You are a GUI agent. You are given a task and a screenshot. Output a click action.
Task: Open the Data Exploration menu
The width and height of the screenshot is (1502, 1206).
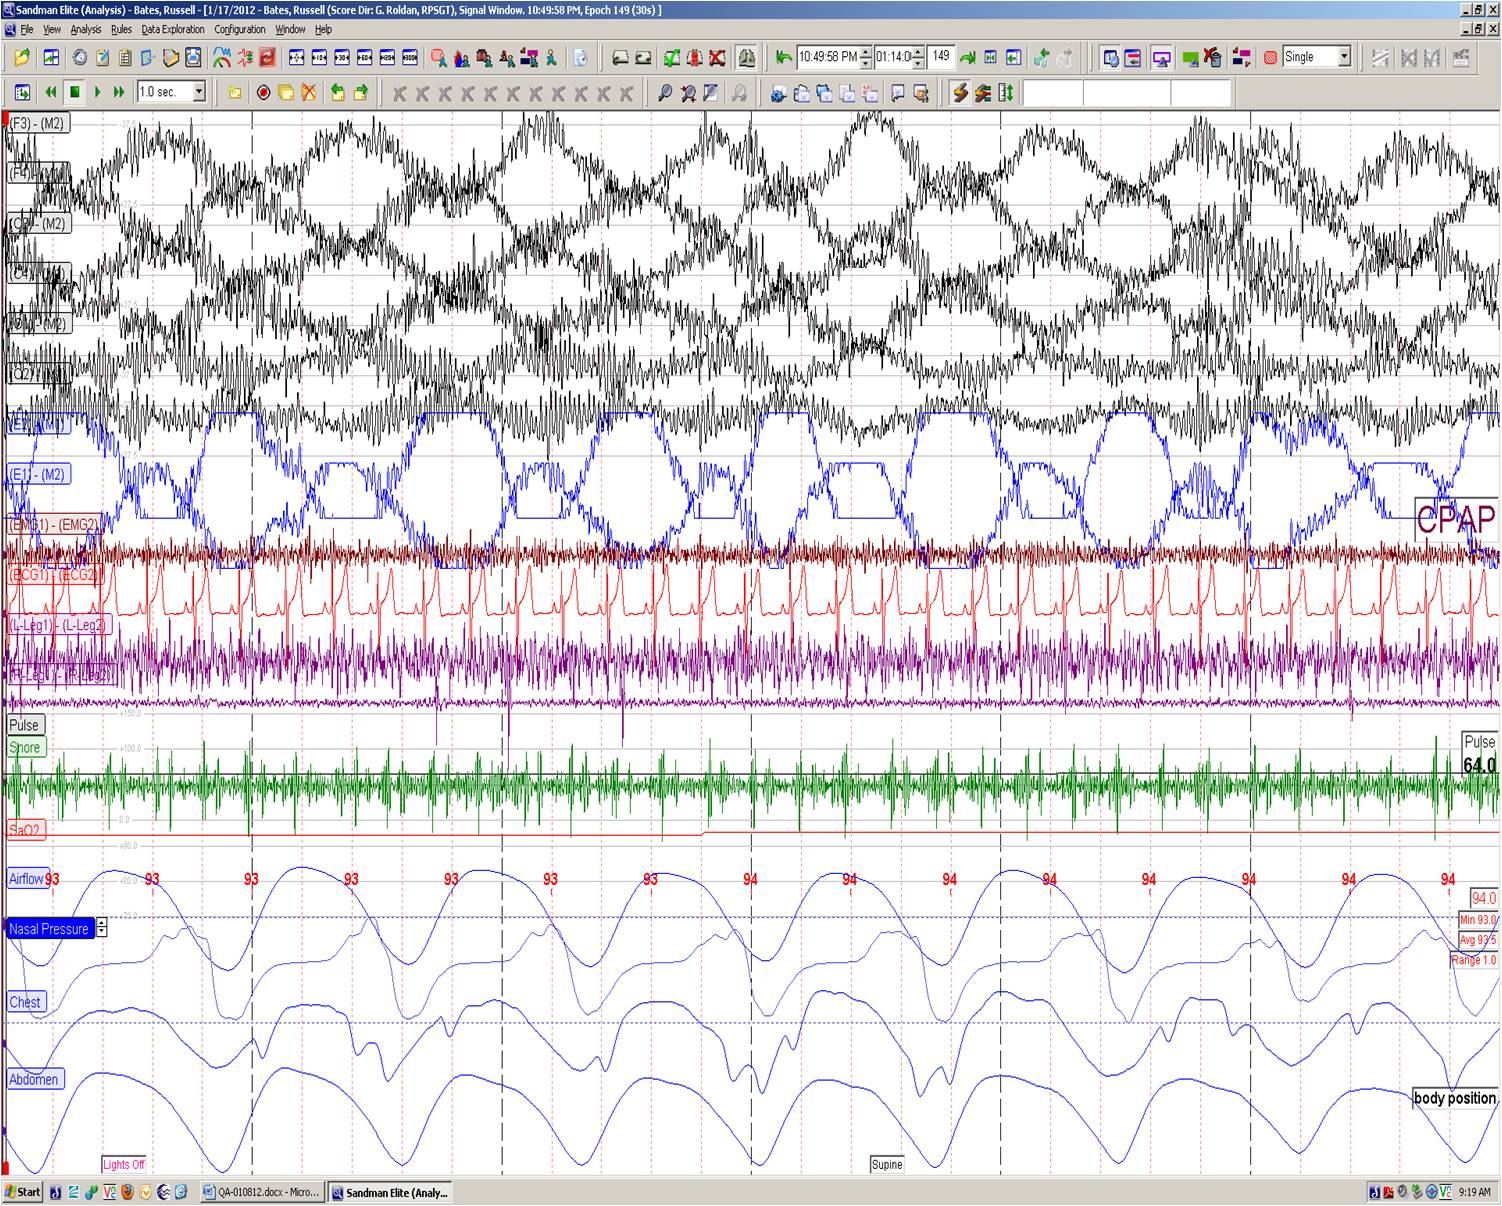173,30
